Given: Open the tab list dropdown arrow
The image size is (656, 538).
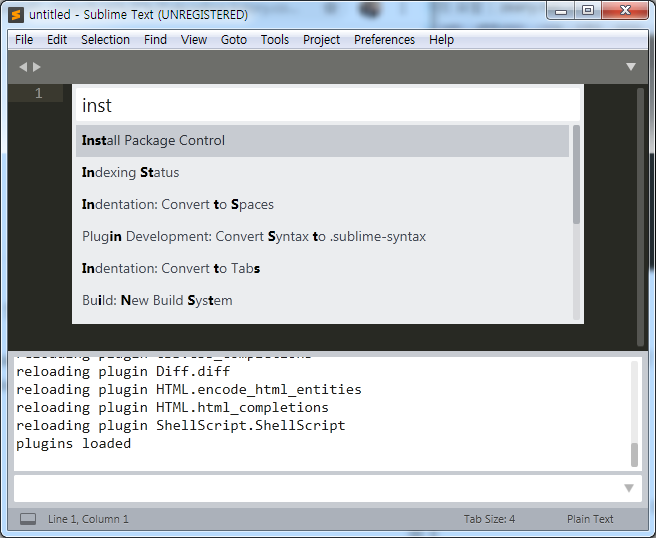Looking at the screenshot, I should 631,67.
